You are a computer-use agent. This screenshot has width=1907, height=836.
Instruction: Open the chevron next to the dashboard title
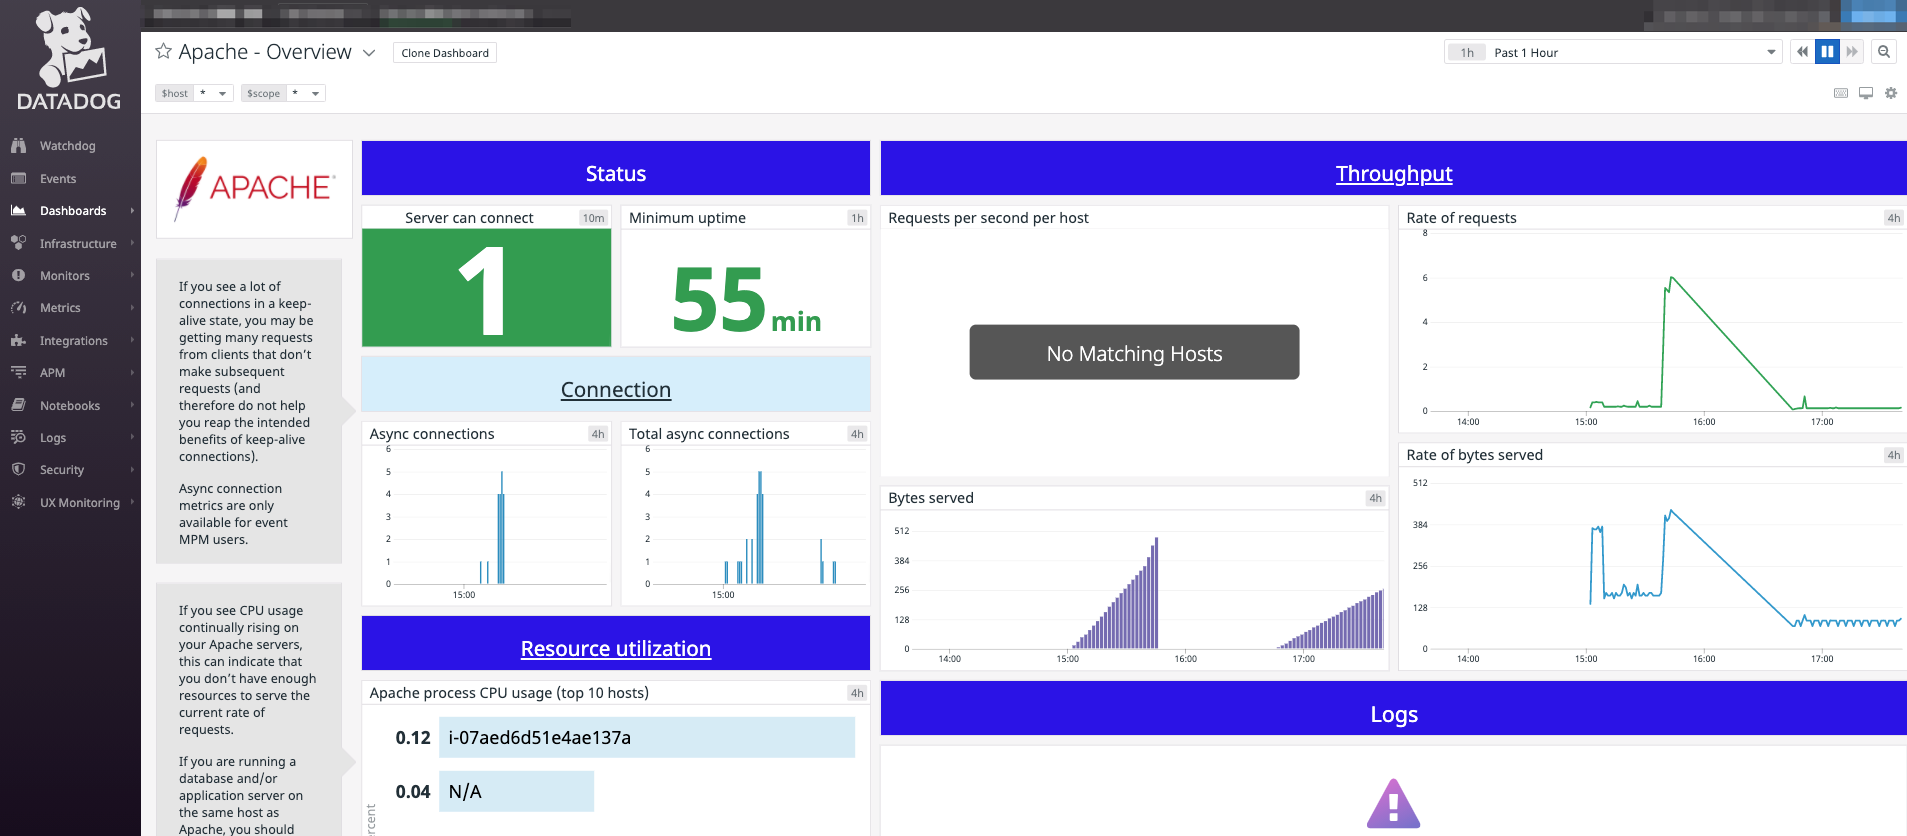(369, 53)
